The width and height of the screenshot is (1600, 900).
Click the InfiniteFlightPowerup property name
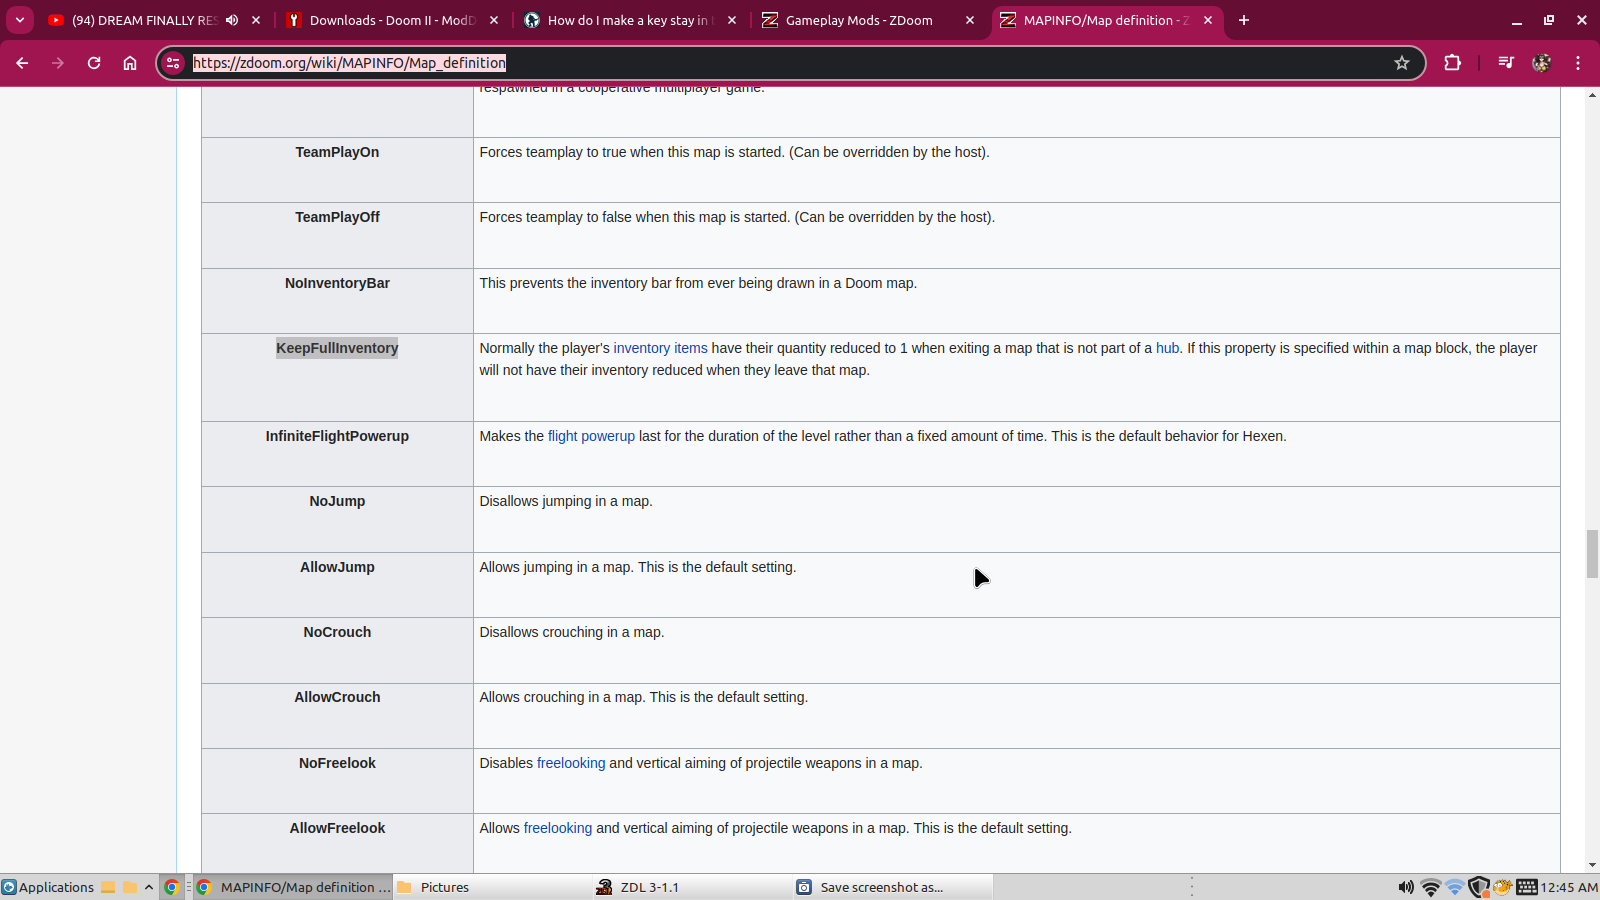tap(337, 436)
